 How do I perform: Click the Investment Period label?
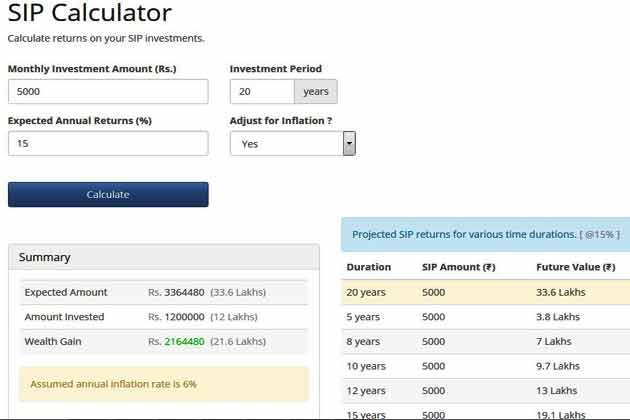(276, 69)
